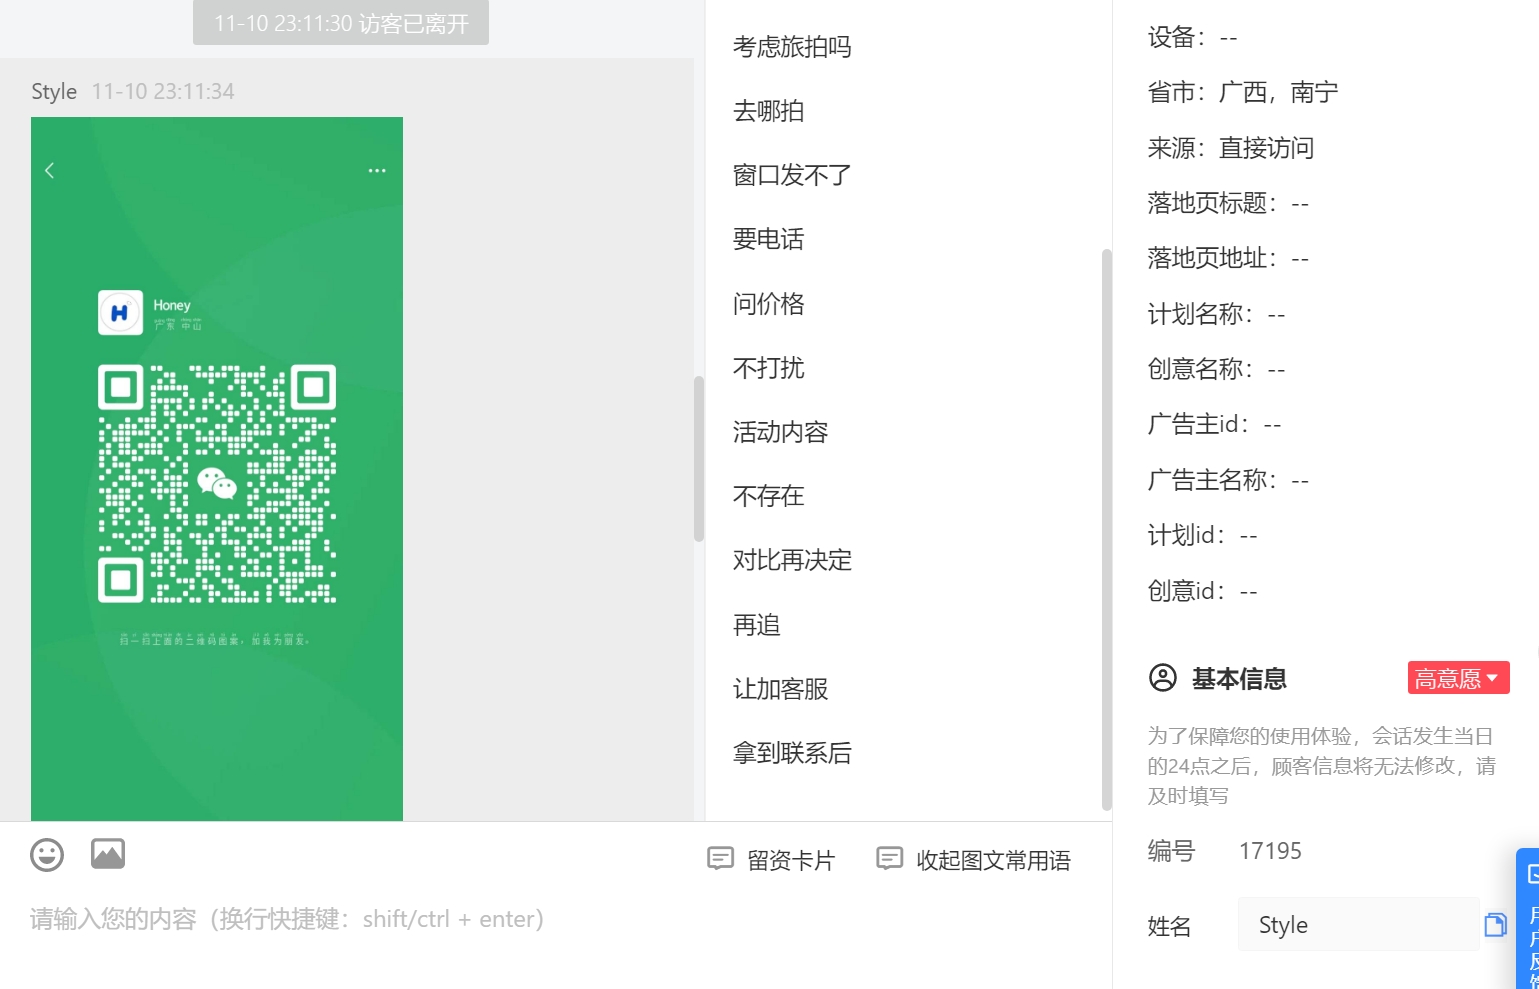Image resolution: width=1539 pixels, height=989 pixels.
Task: Select quick phrase 问价格
Action: (768, 304)
